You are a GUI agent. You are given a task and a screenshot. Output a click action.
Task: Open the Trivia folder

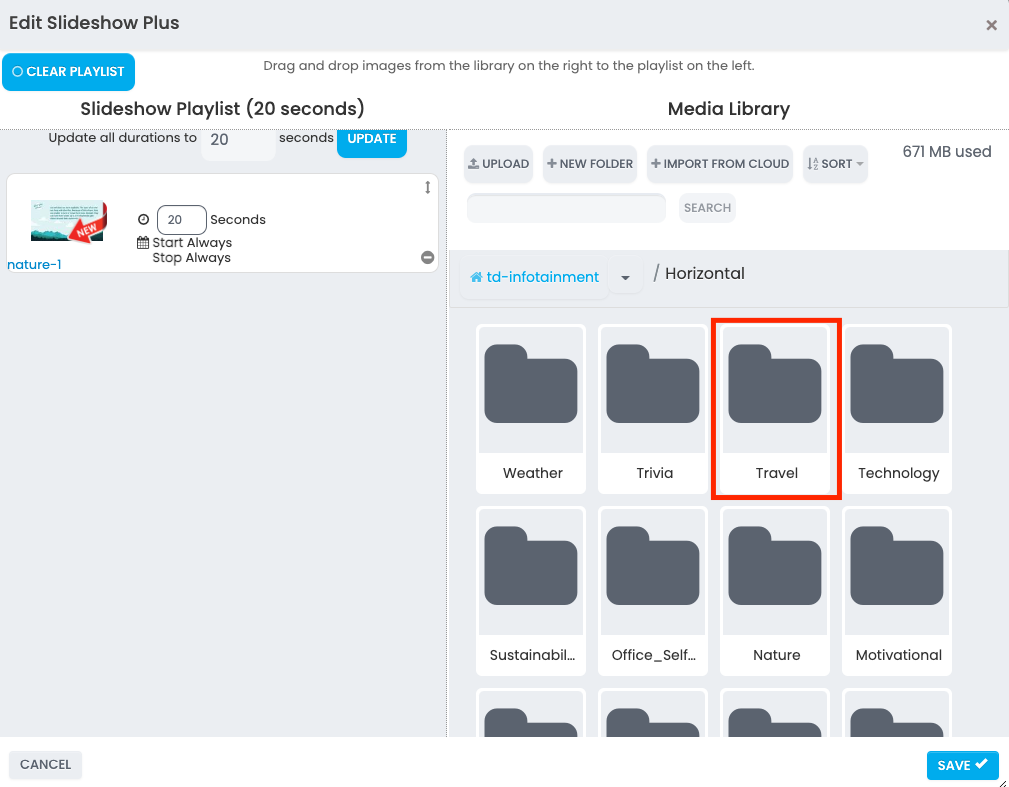pos(653,409)
